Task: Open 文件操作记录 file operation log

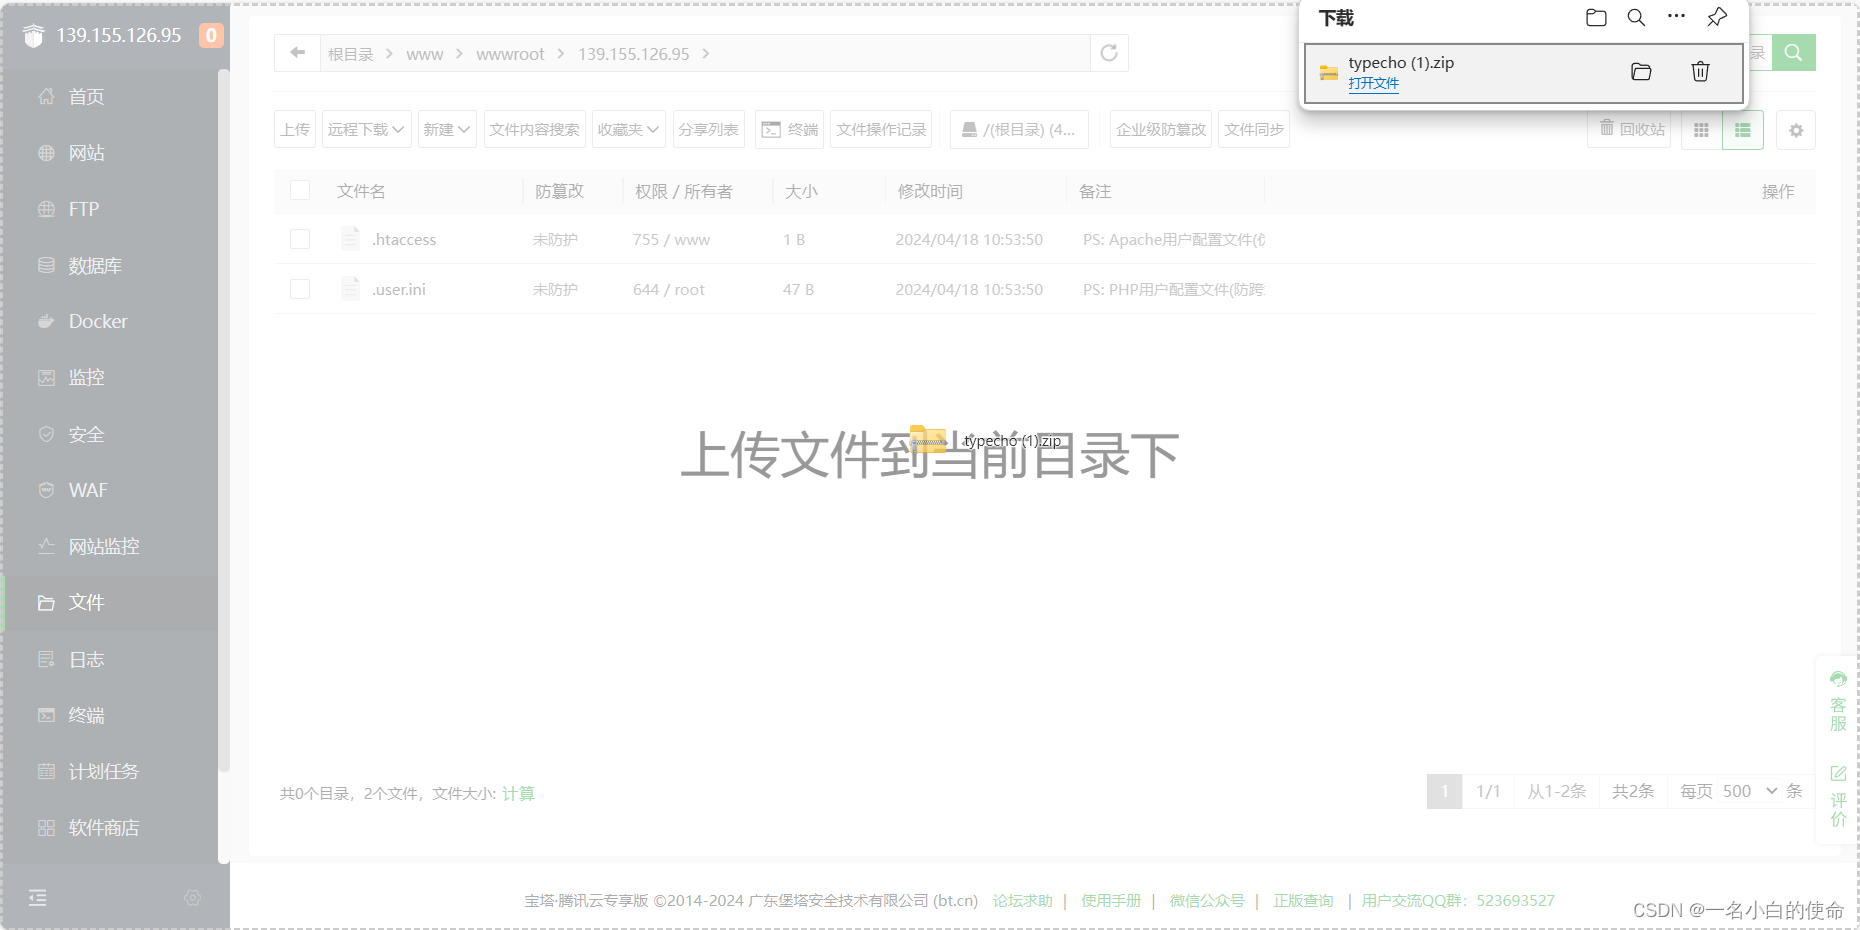Action: [881, 129]
